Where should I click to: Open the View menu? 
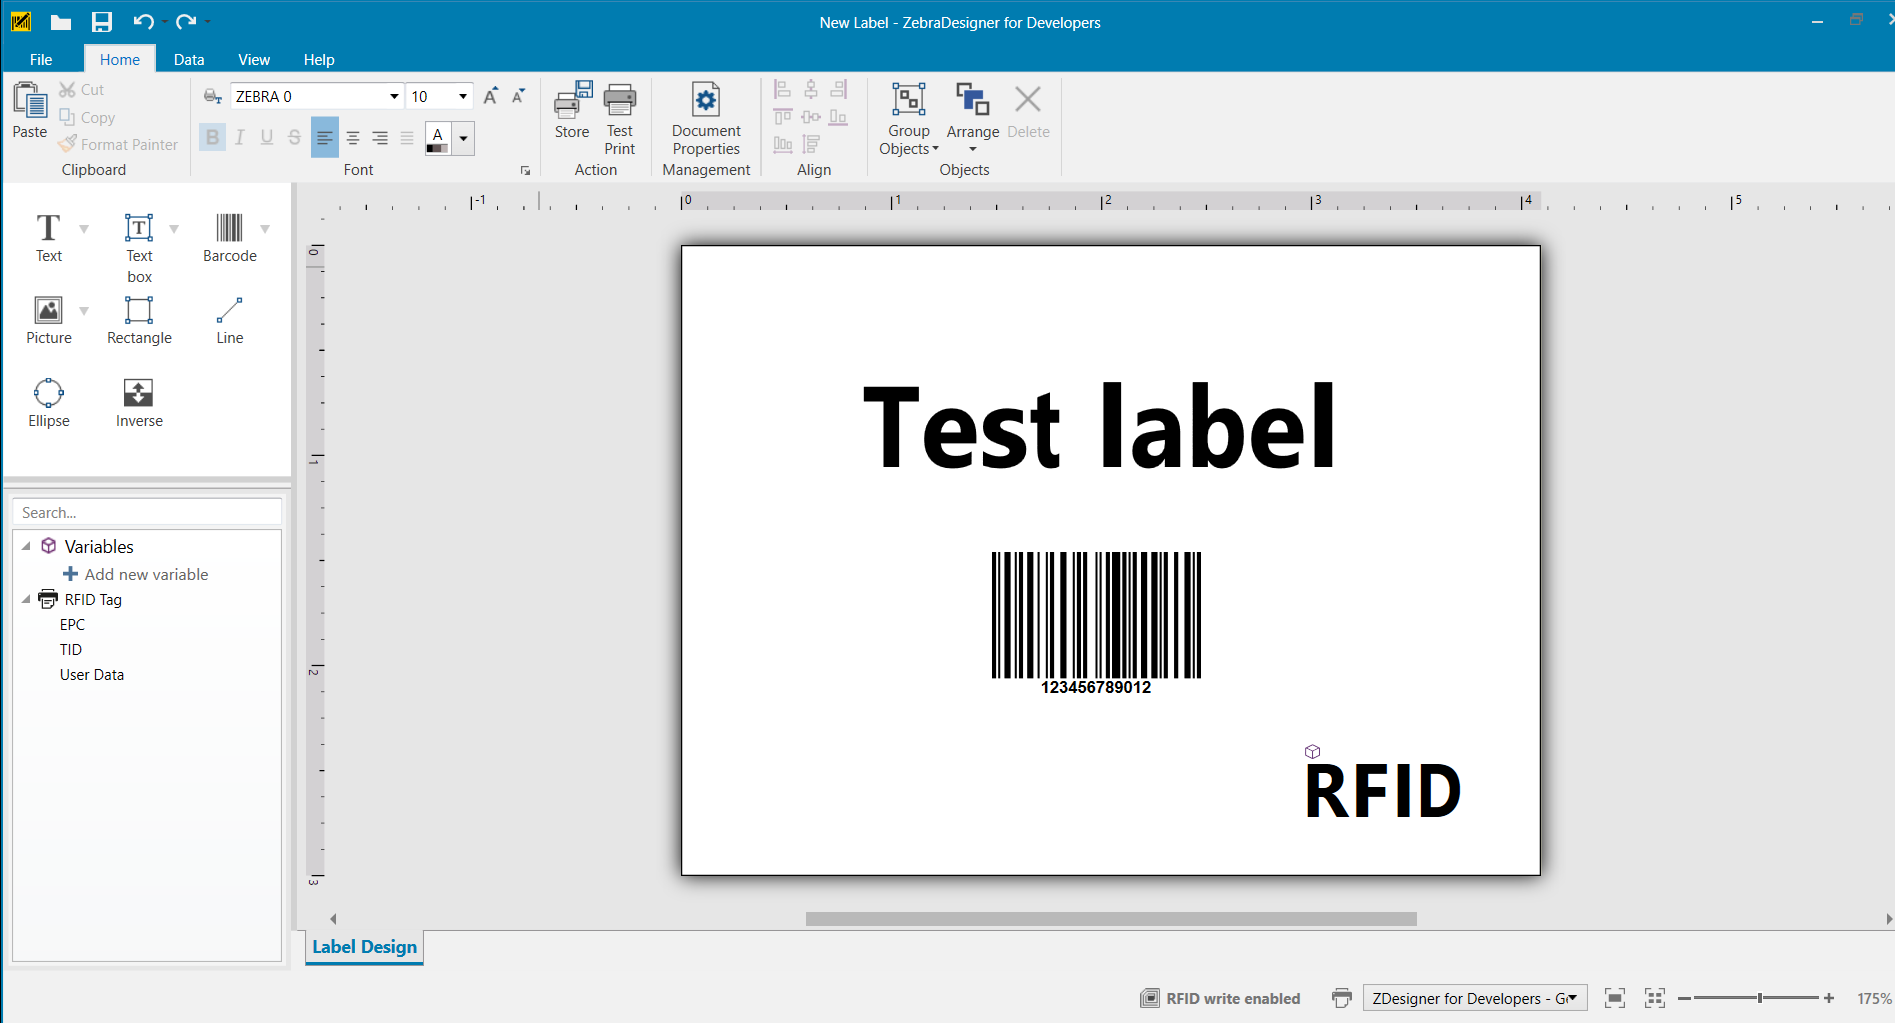pos(253,59)
